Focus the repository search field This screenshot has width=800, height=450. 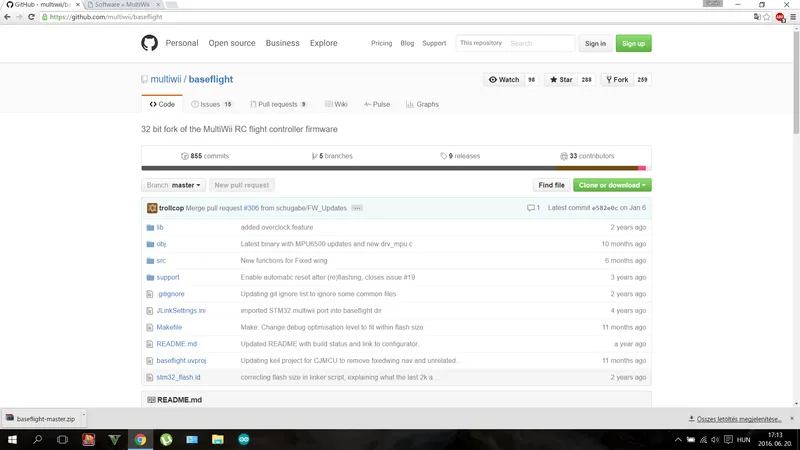[540, 43]
